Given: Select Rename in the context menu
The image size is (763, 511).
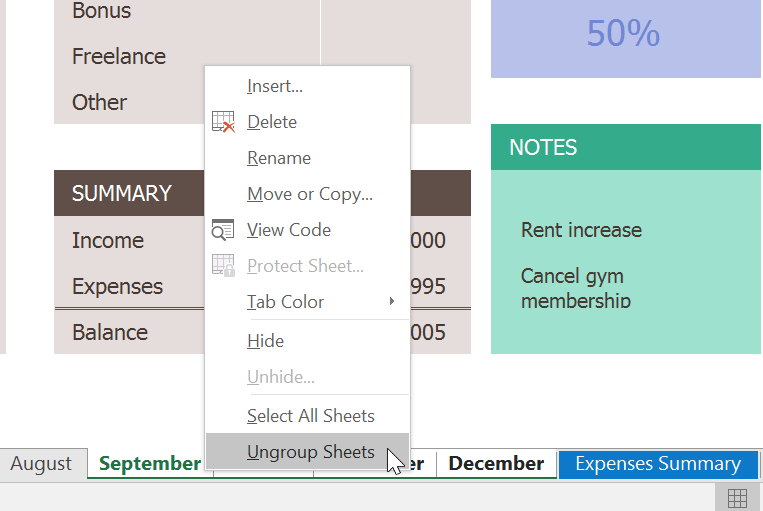Looking at the screenshot, I should click(x=279, y=158).
